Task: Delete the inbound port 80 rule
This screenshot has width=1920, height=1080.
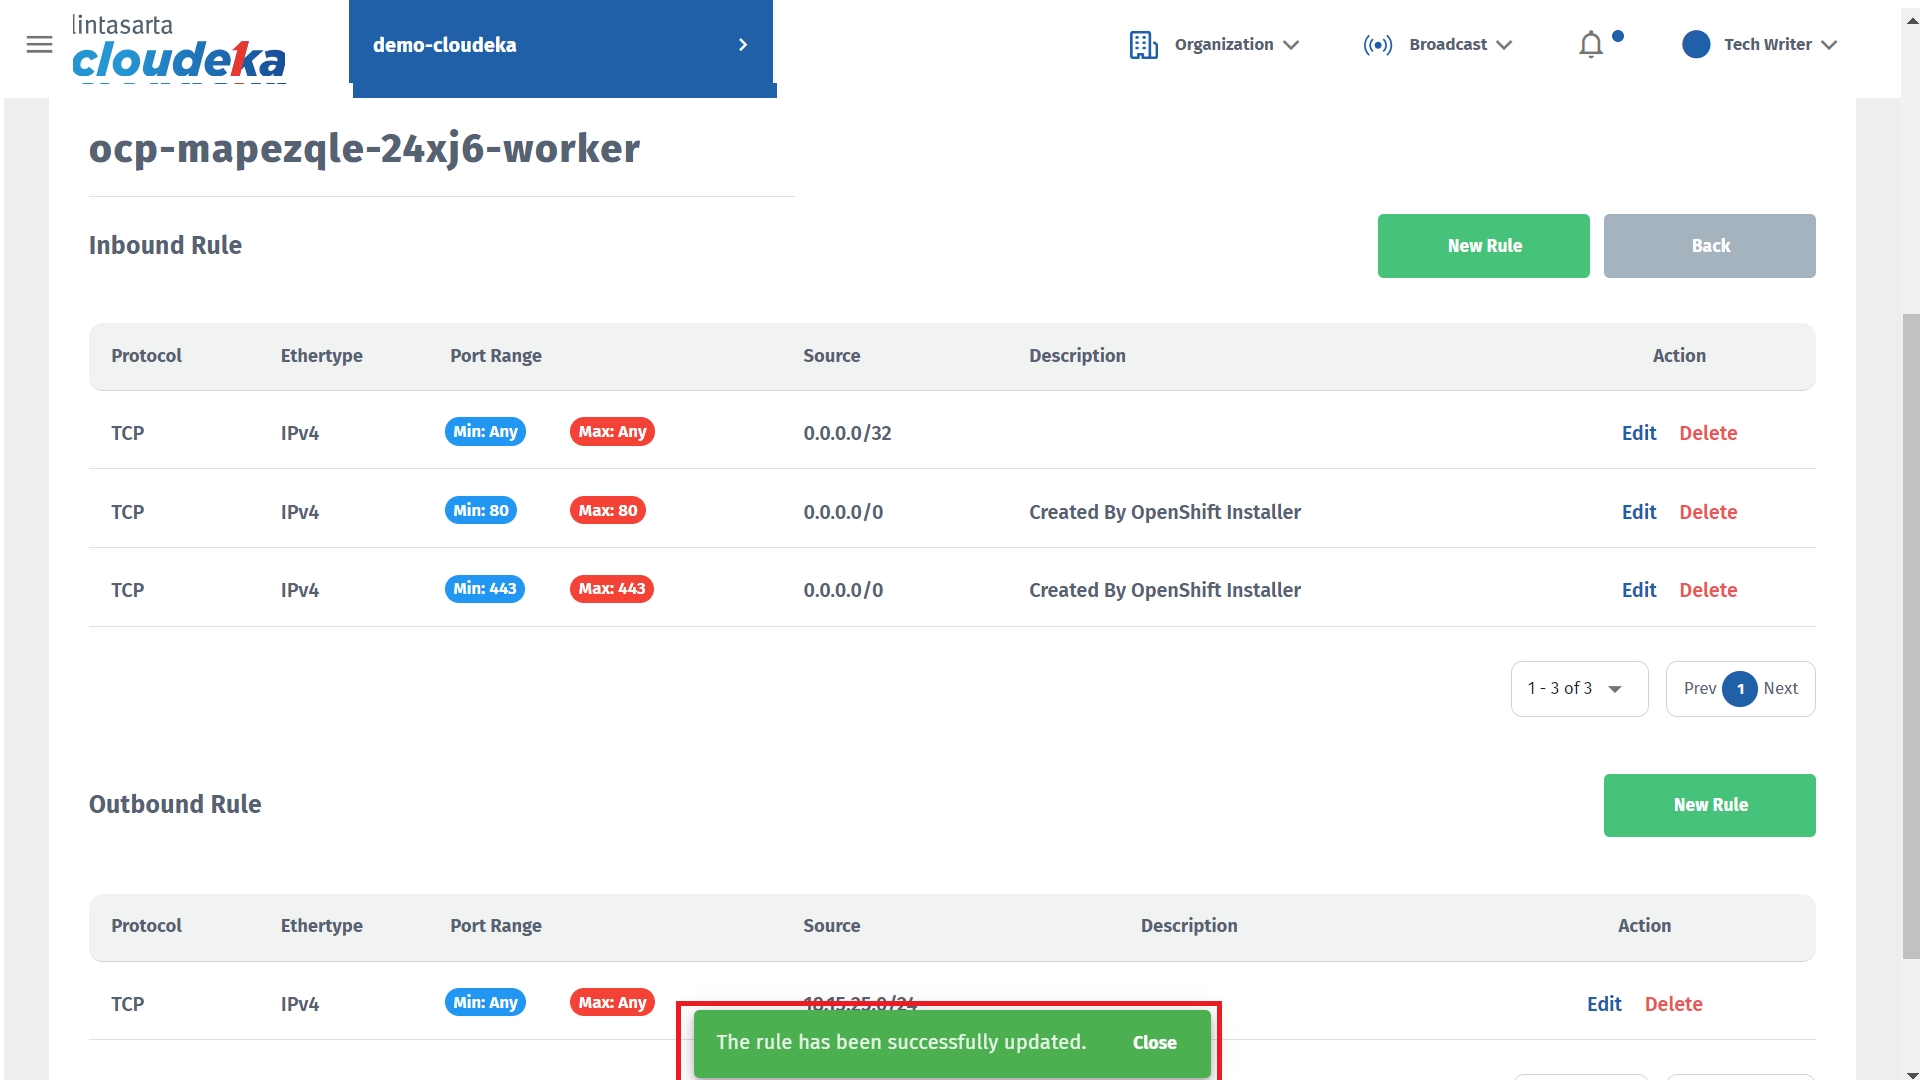Action: [x=1707, y=512]
